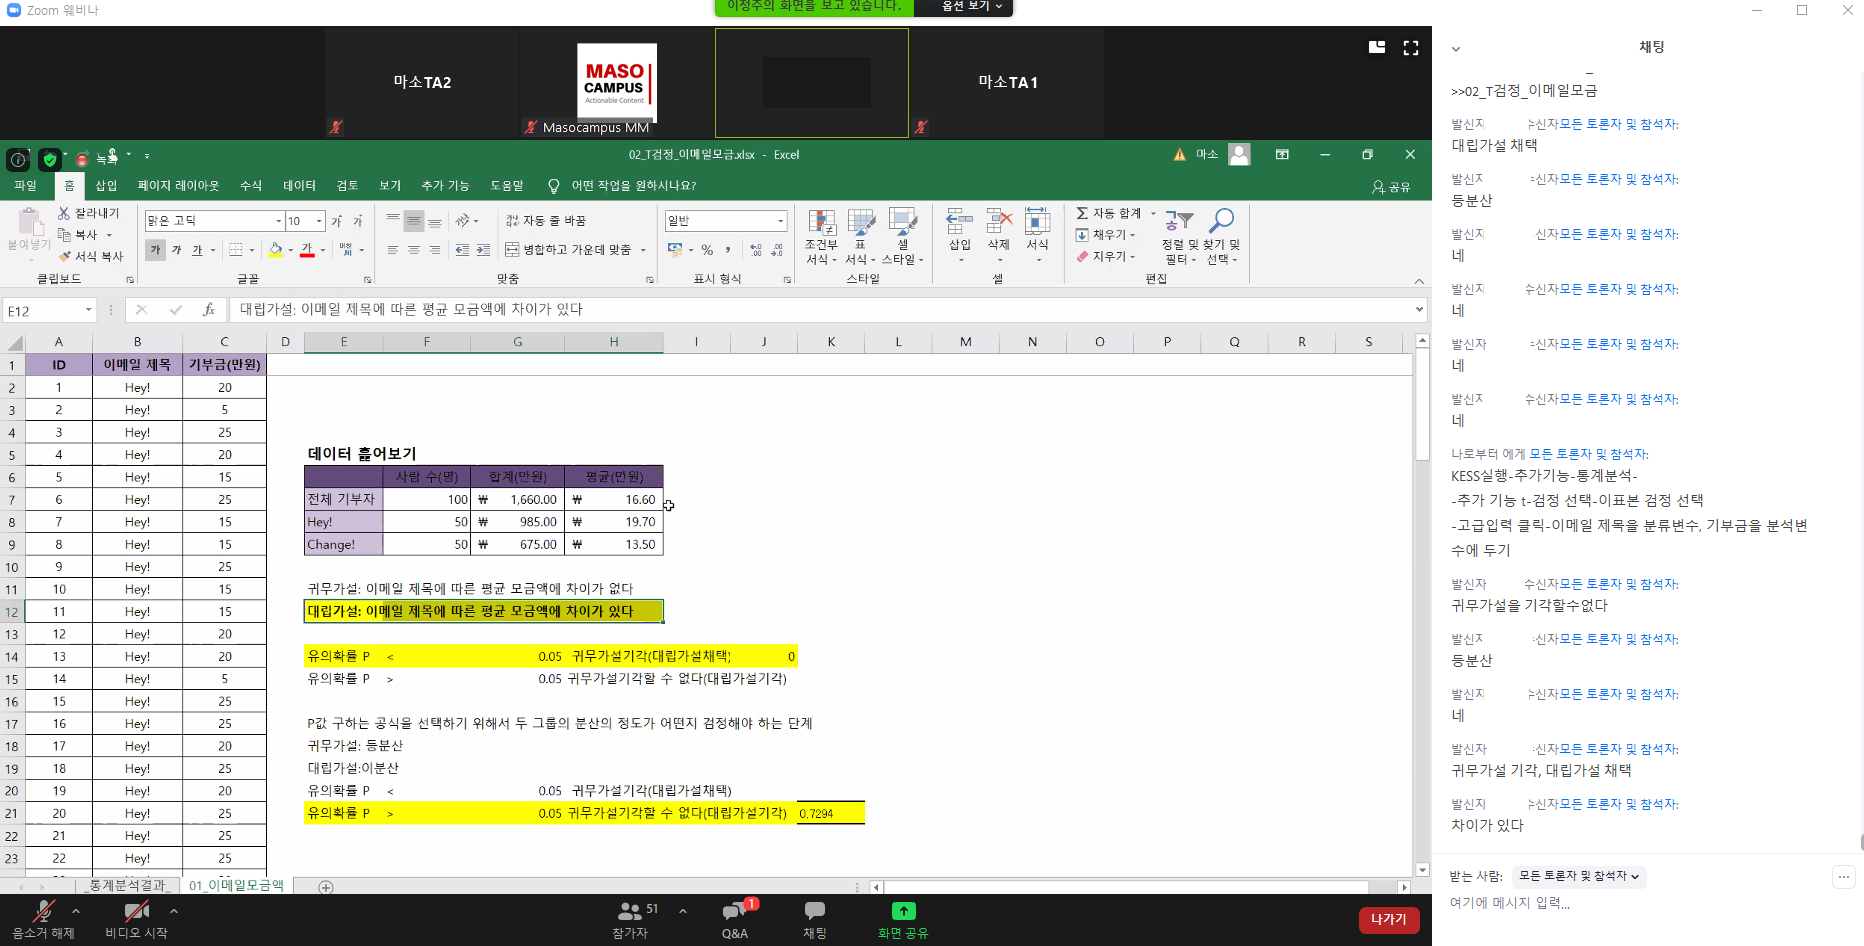This screenshot has width=1864, height=946.
Task: Click the Excel Find and Select magnifier
Action: [1221, 221]
